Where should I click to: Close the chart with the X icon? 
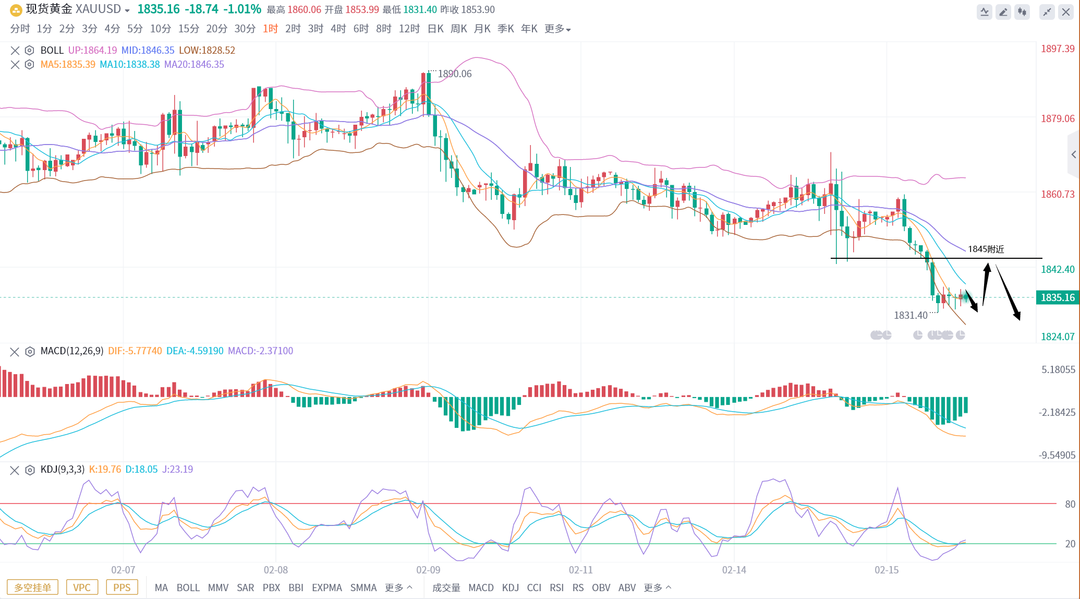pyautogui.click(x=1066, y=12)
